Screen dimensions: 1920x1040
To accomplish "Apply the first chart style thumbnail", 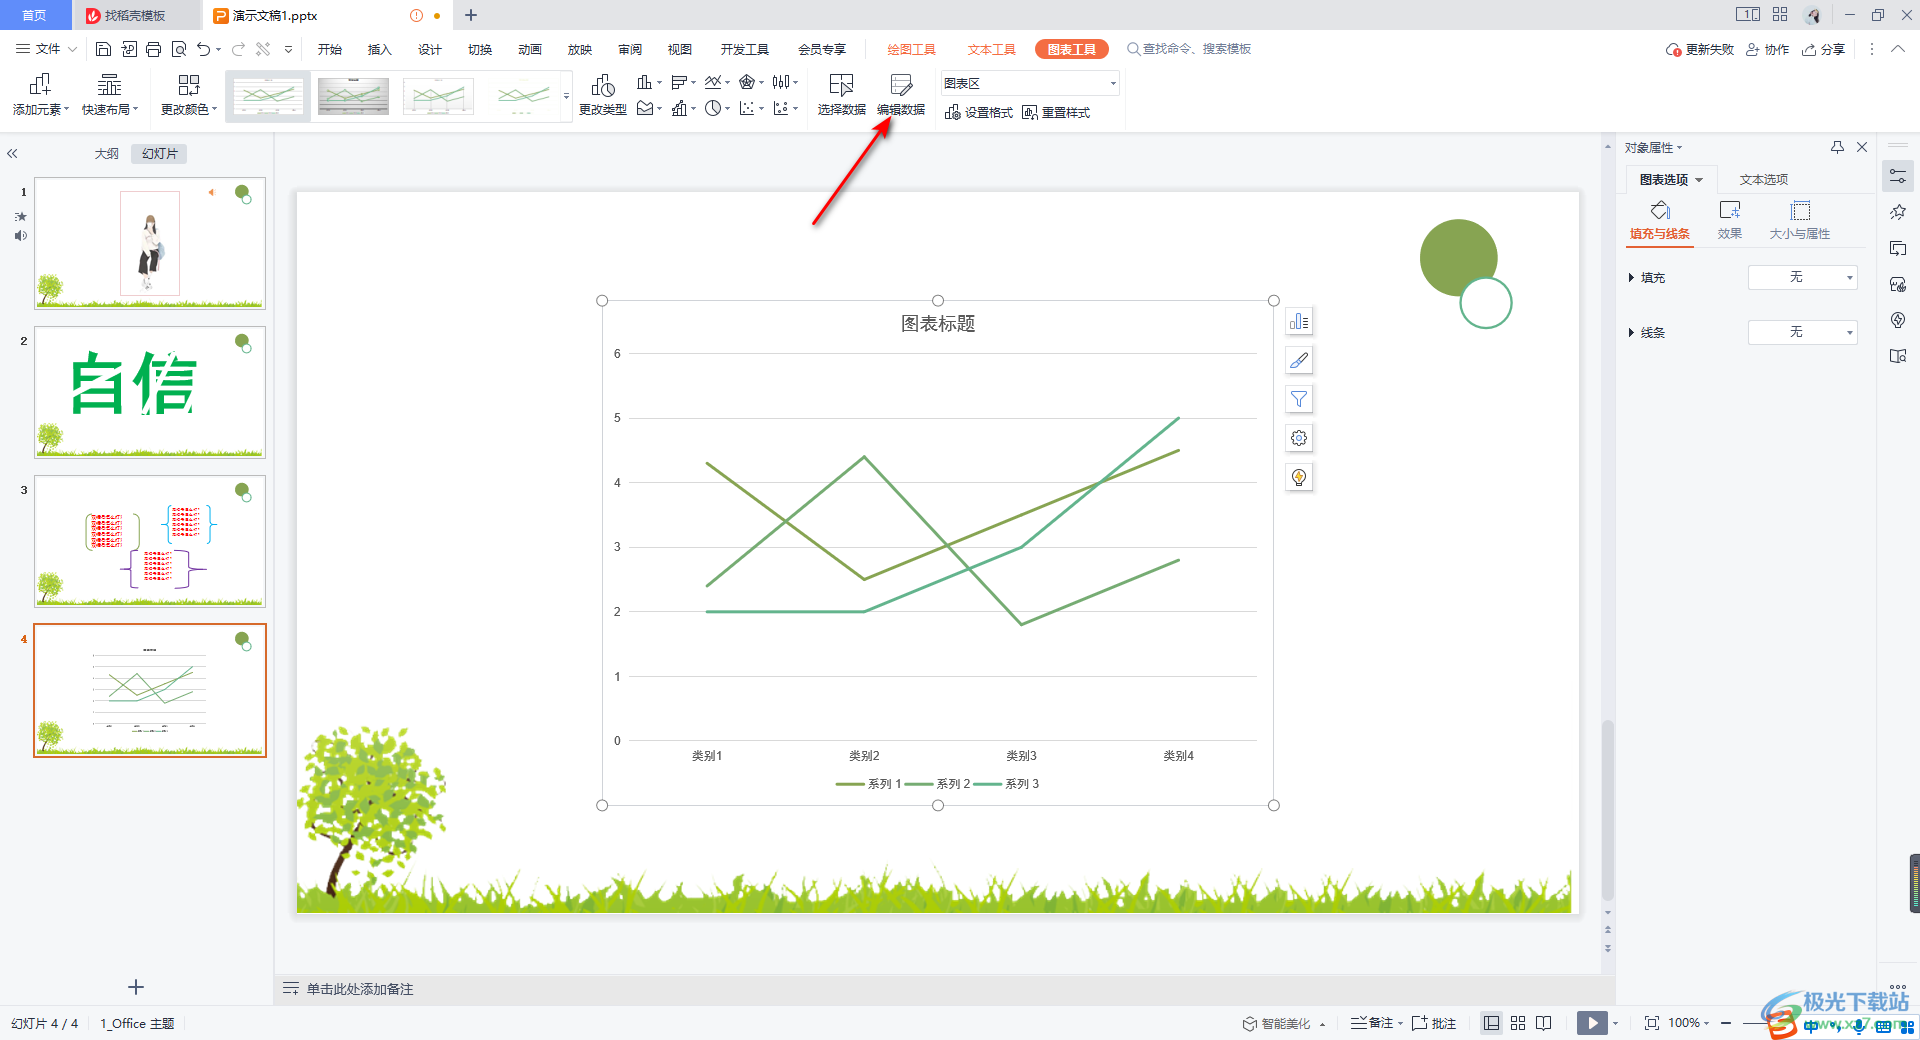I will point(268,96).
